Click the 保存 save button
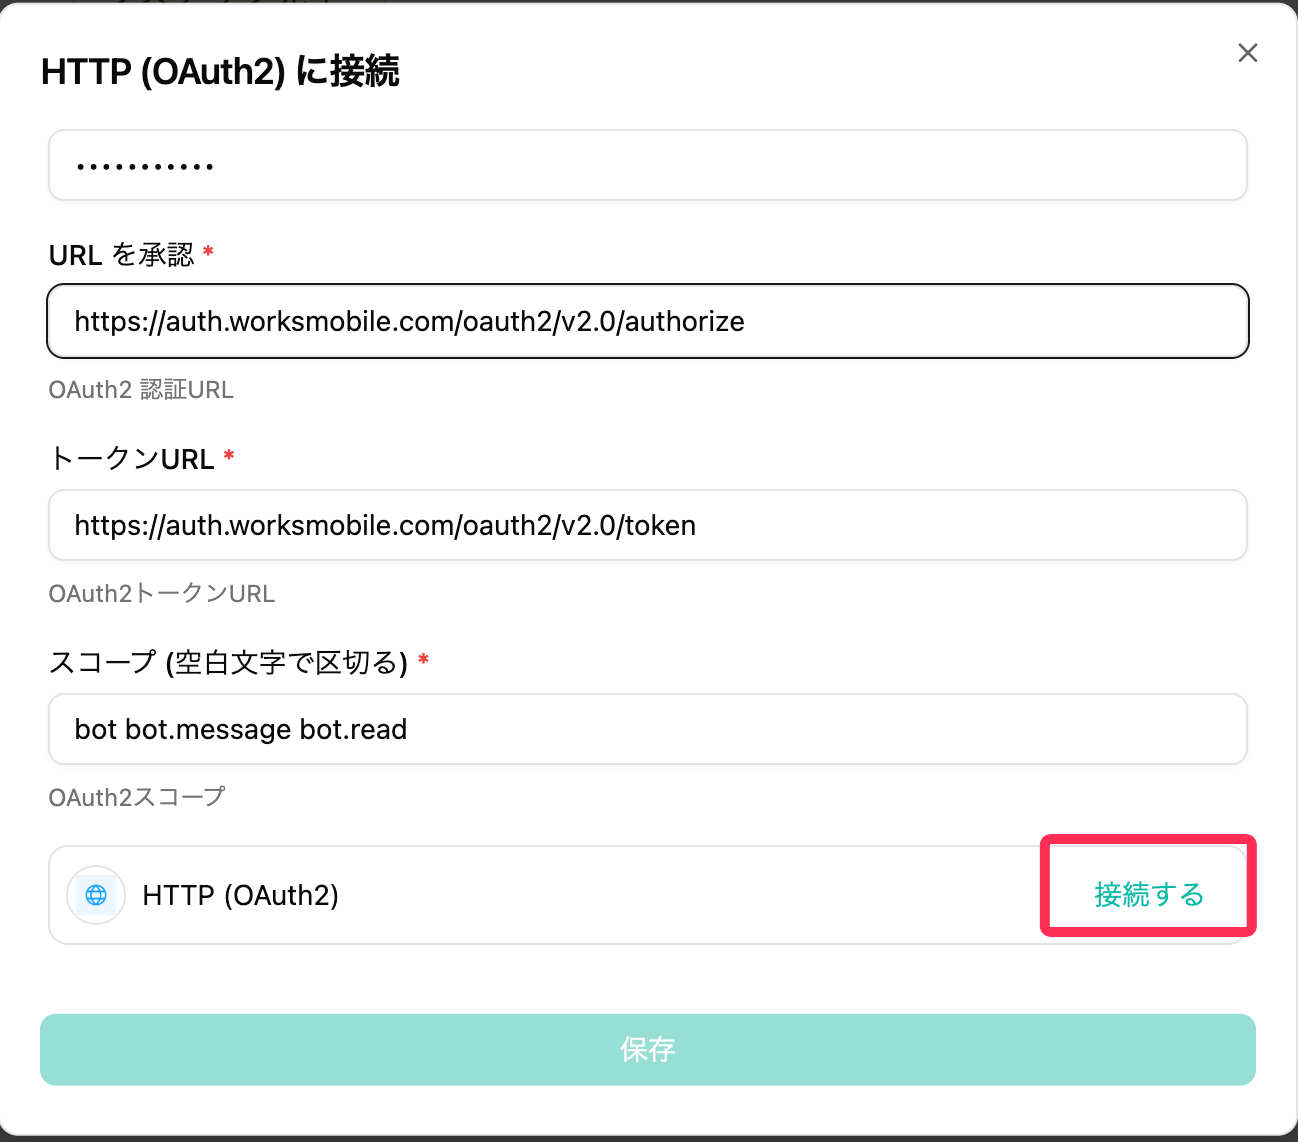Viewport: 1298px width, 1142px height. (x=648, y=1050)
